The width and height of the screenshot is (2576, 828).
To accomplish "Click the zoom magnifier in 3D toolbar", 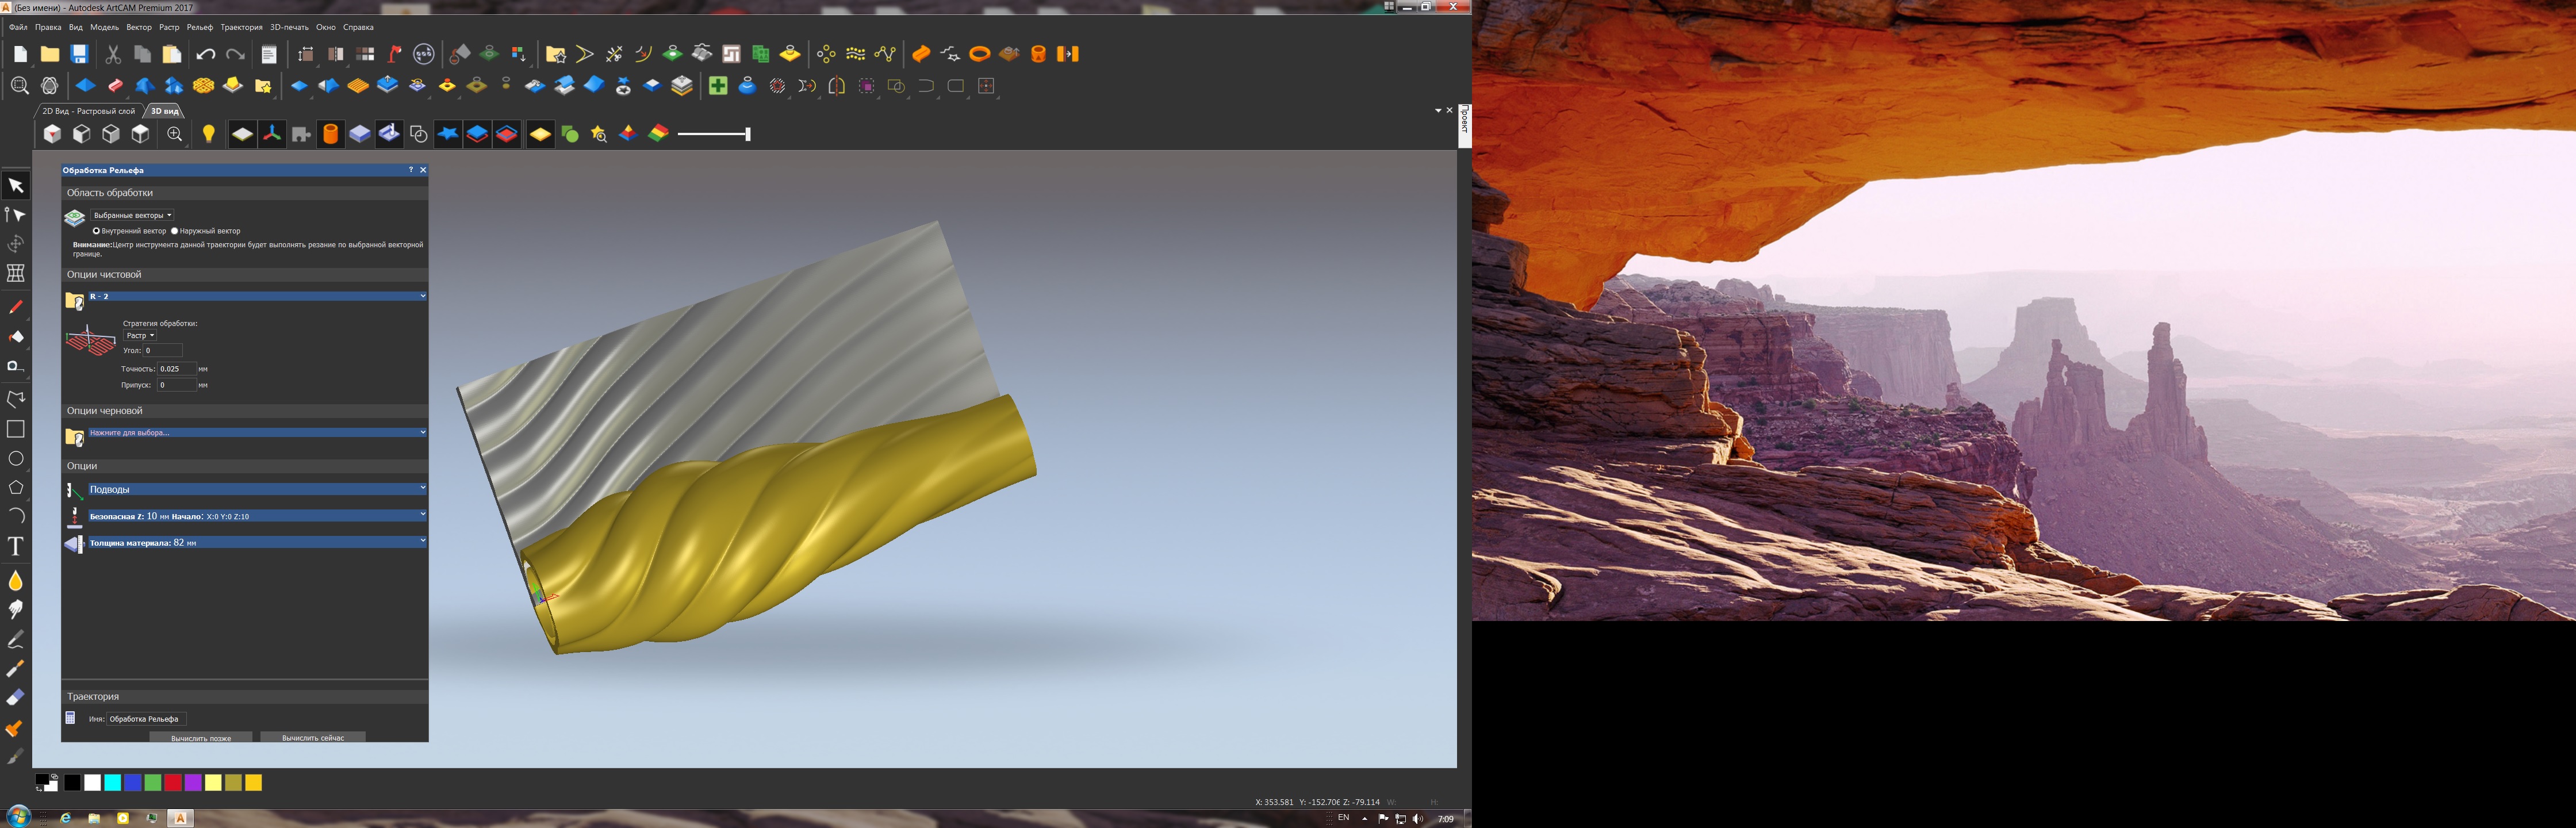I will [x=175, y=134].
